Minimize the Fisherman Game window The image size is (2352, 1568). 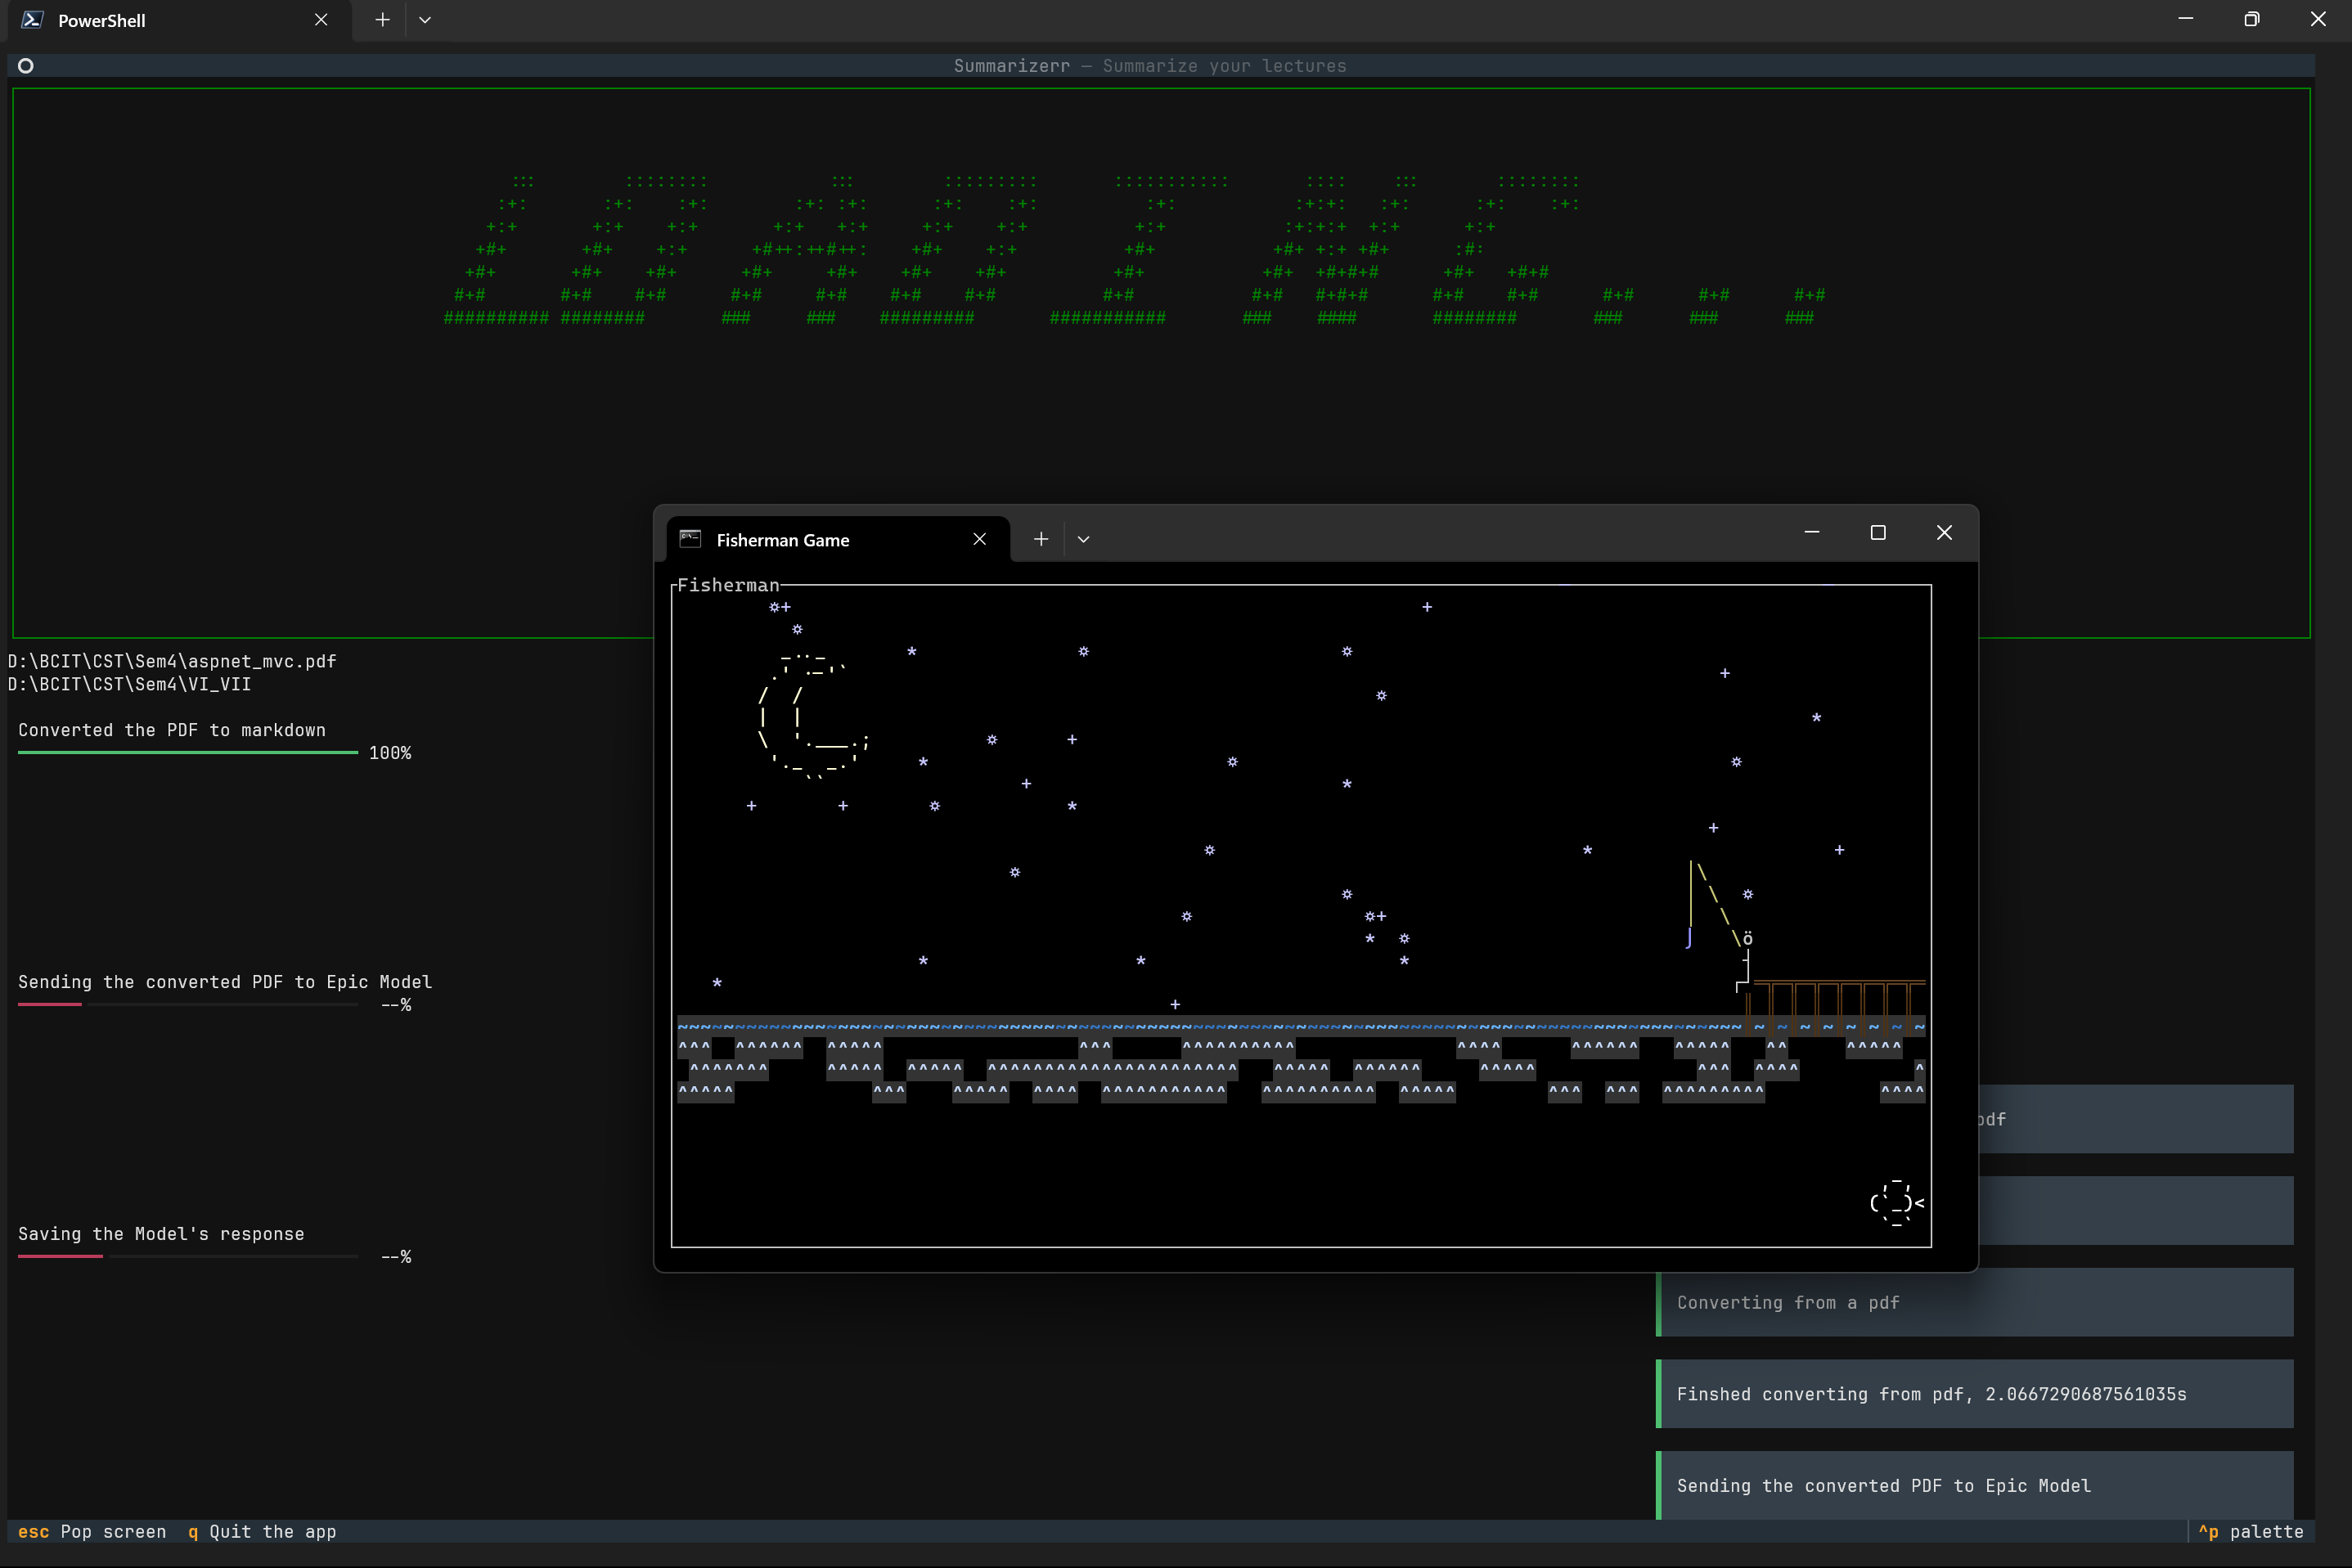coord(1811,533)
